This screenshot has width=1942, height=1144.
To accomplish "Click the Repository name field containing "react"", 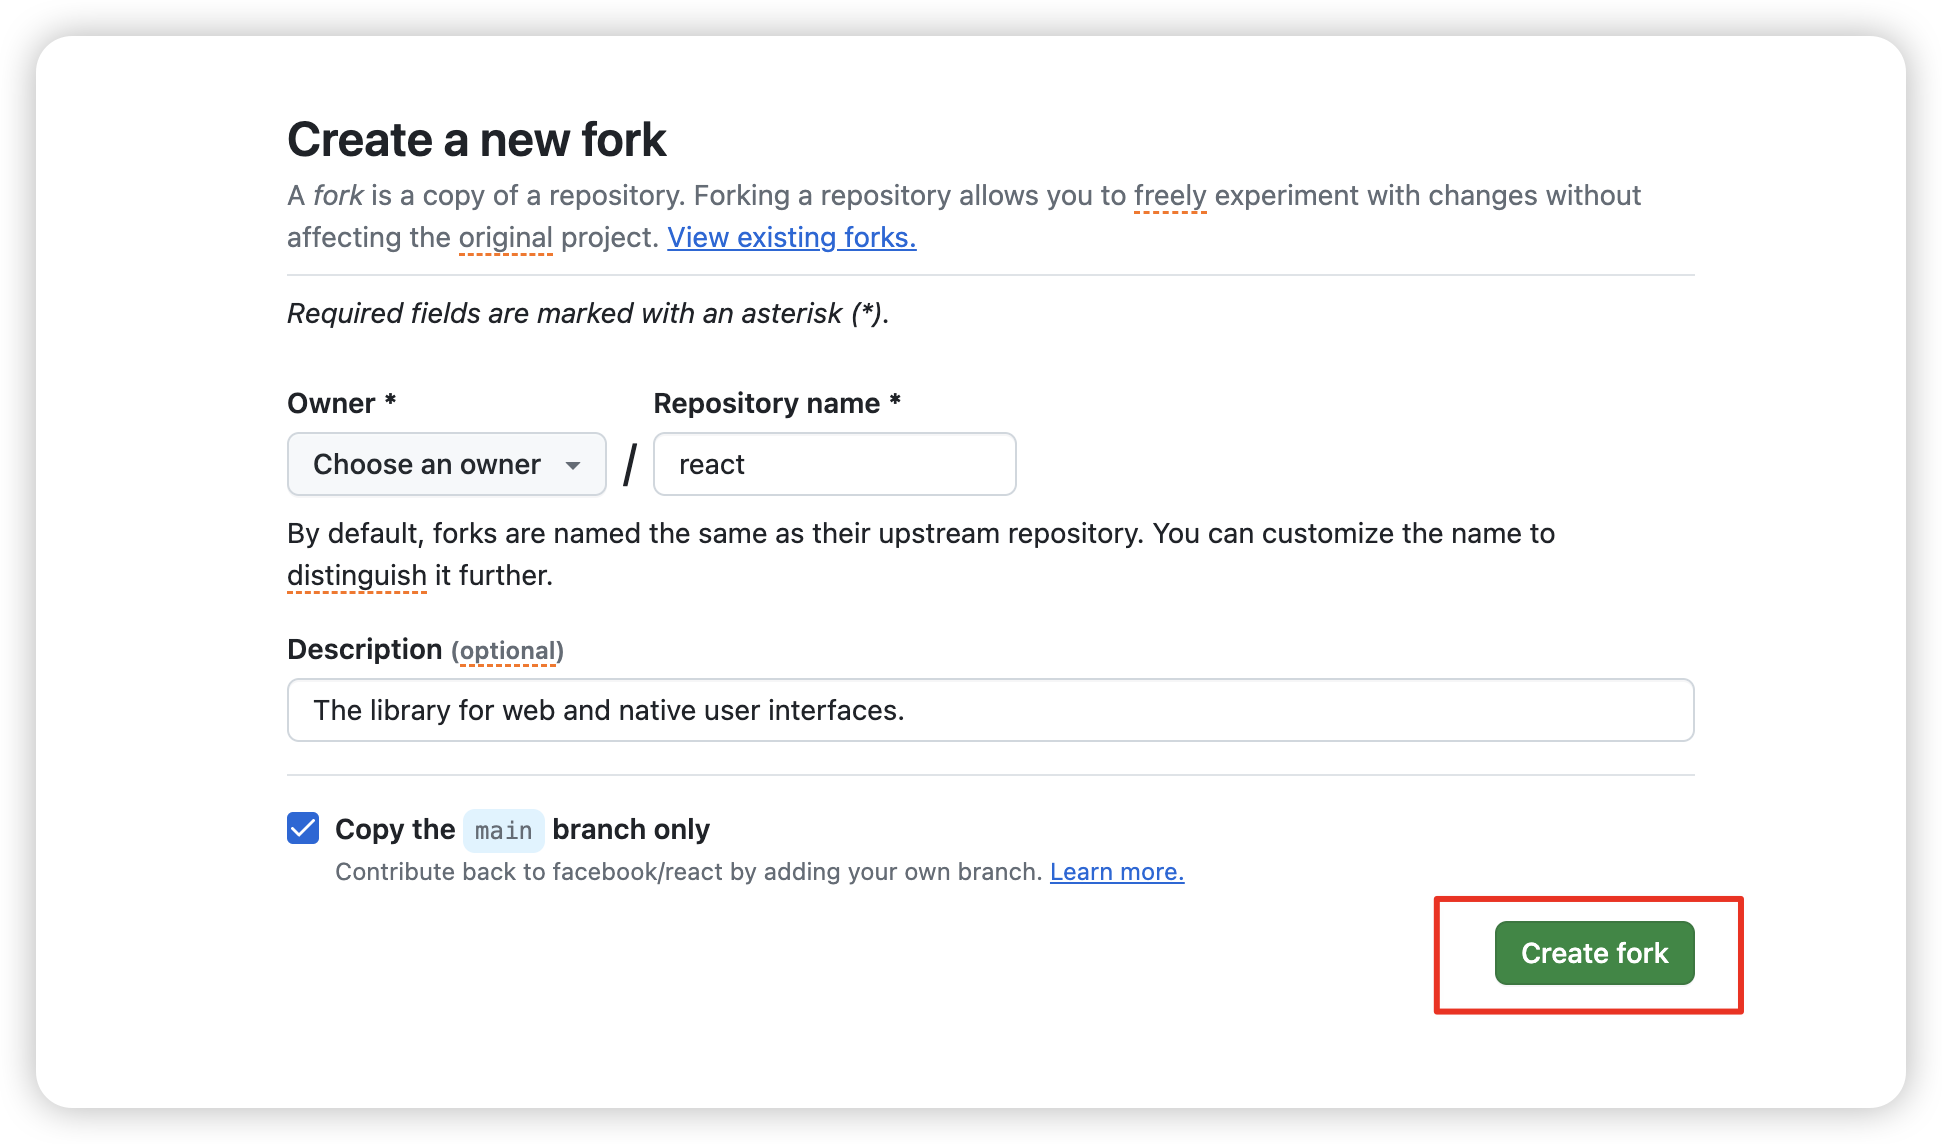I will coord(834,464).
